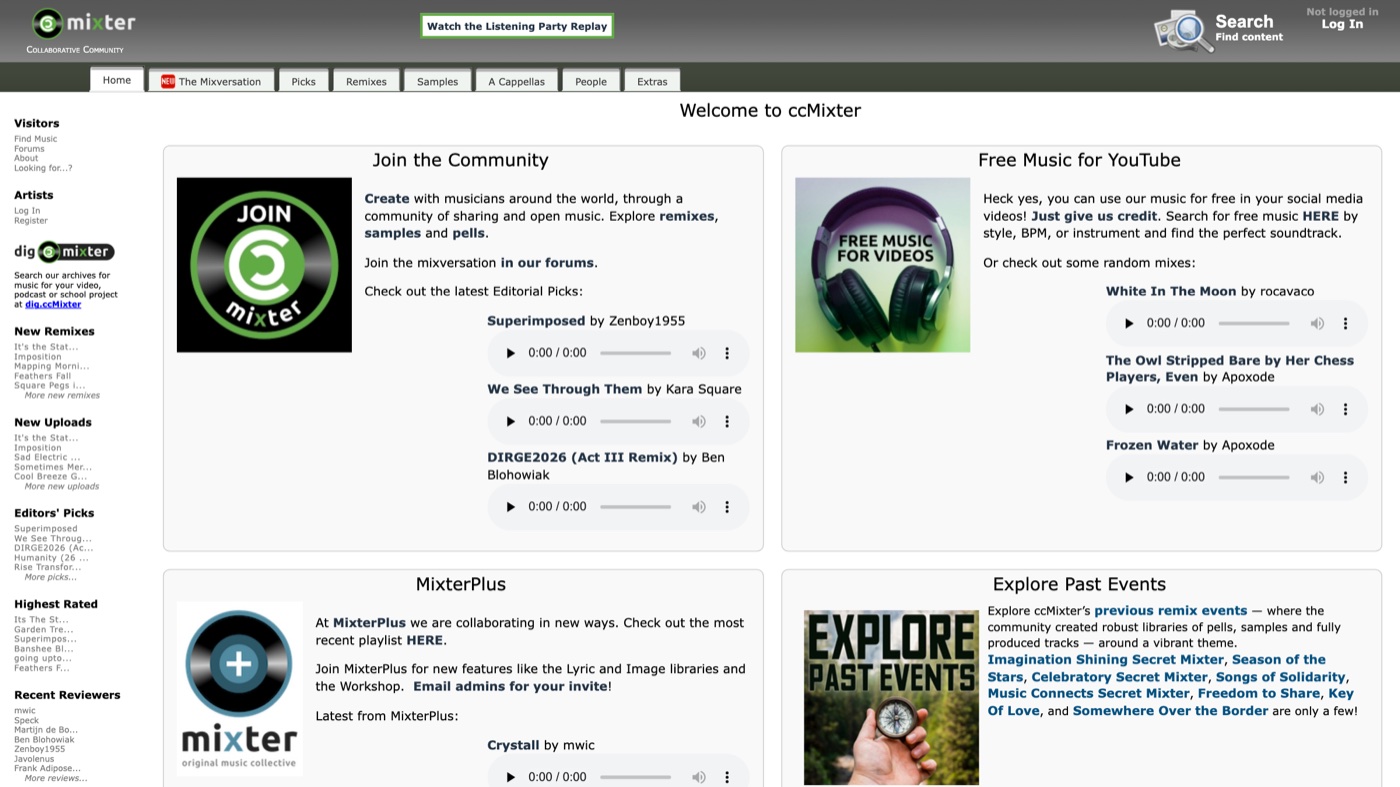The image size is (1400, 787).
Task: Open more options for DIRGE2026 player
Action: [x=727, y=507]
